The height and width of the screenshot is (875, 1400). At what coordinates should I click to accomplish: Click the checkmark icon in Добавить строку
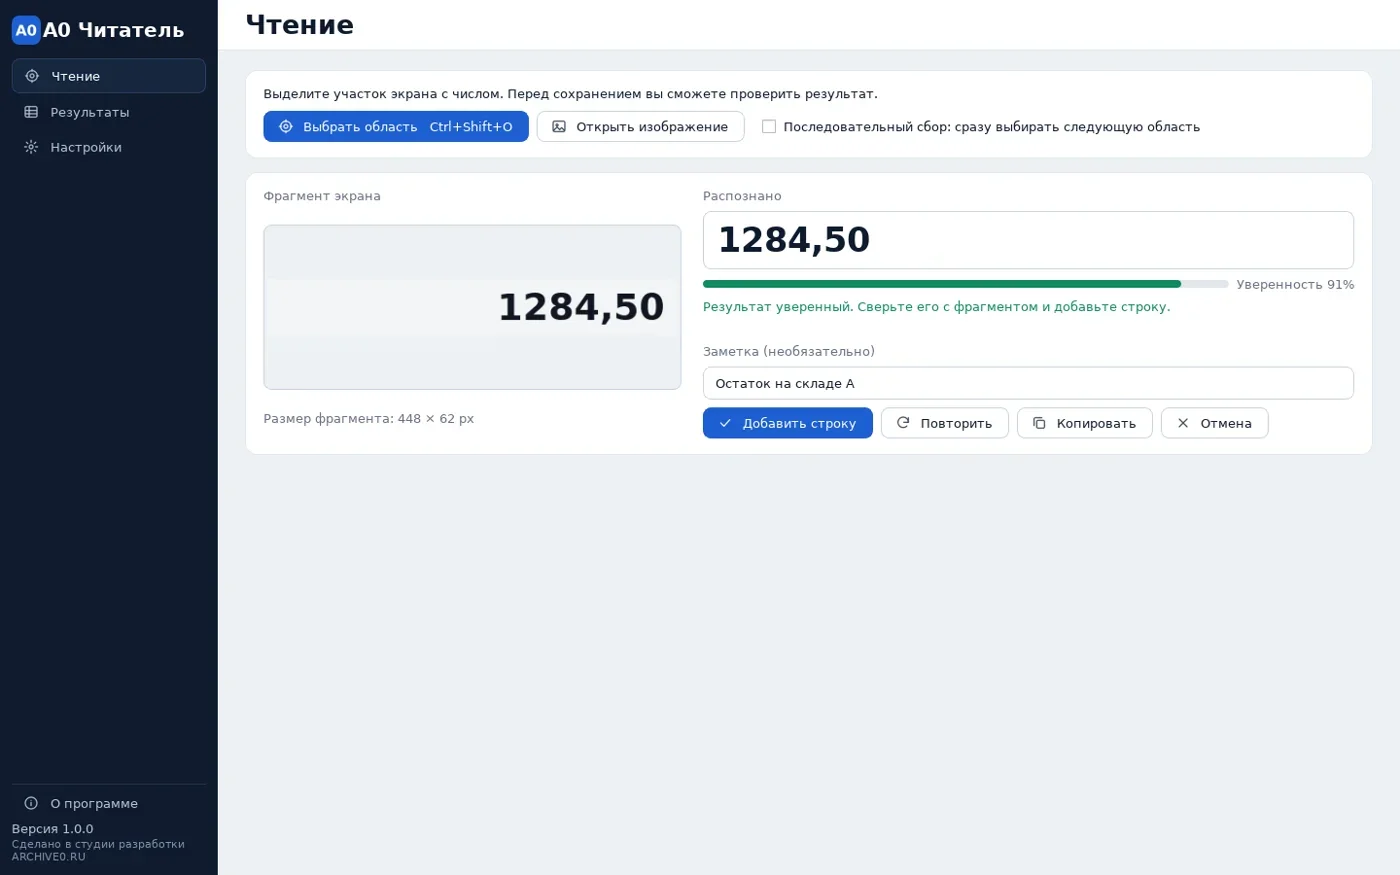[725, 423]
